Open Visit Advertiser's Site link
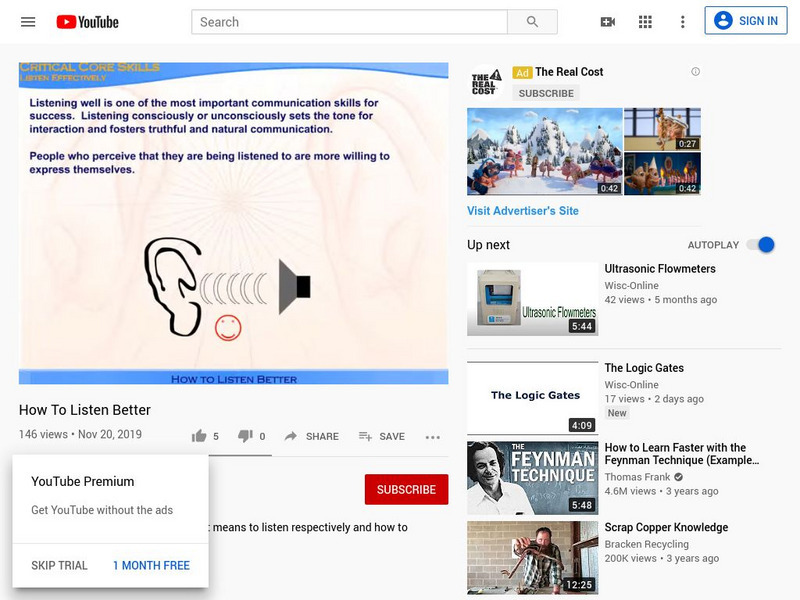 [522, 211]
